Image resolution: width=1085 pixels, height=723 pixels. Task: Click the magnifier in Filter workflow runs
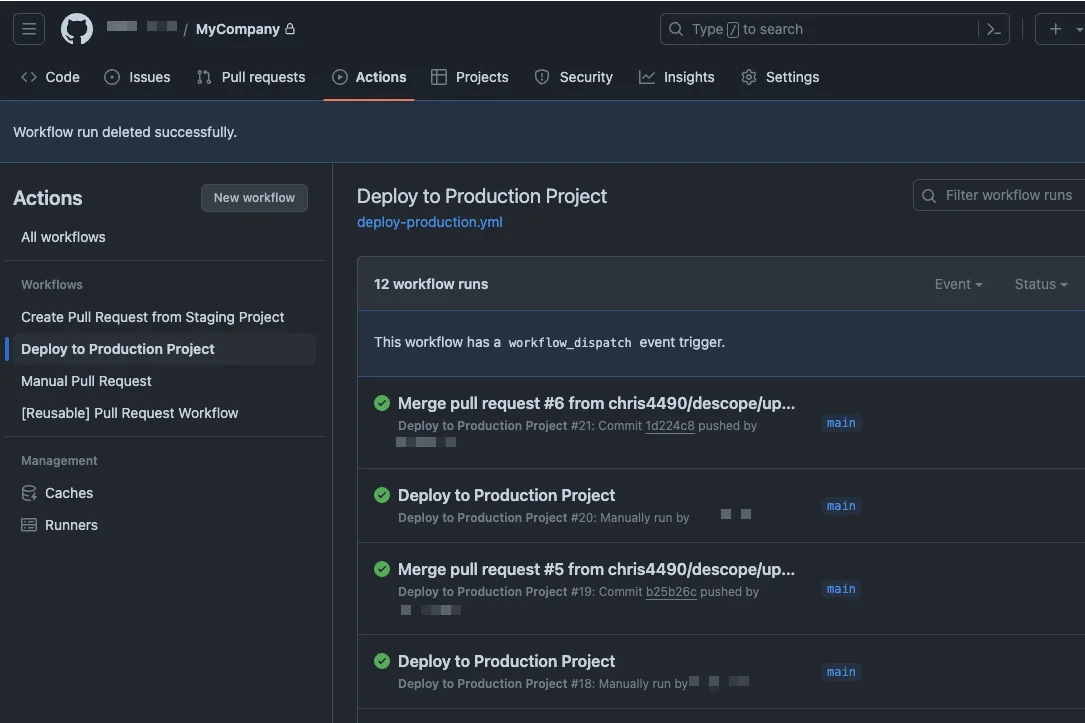click(x=929, y=196)
